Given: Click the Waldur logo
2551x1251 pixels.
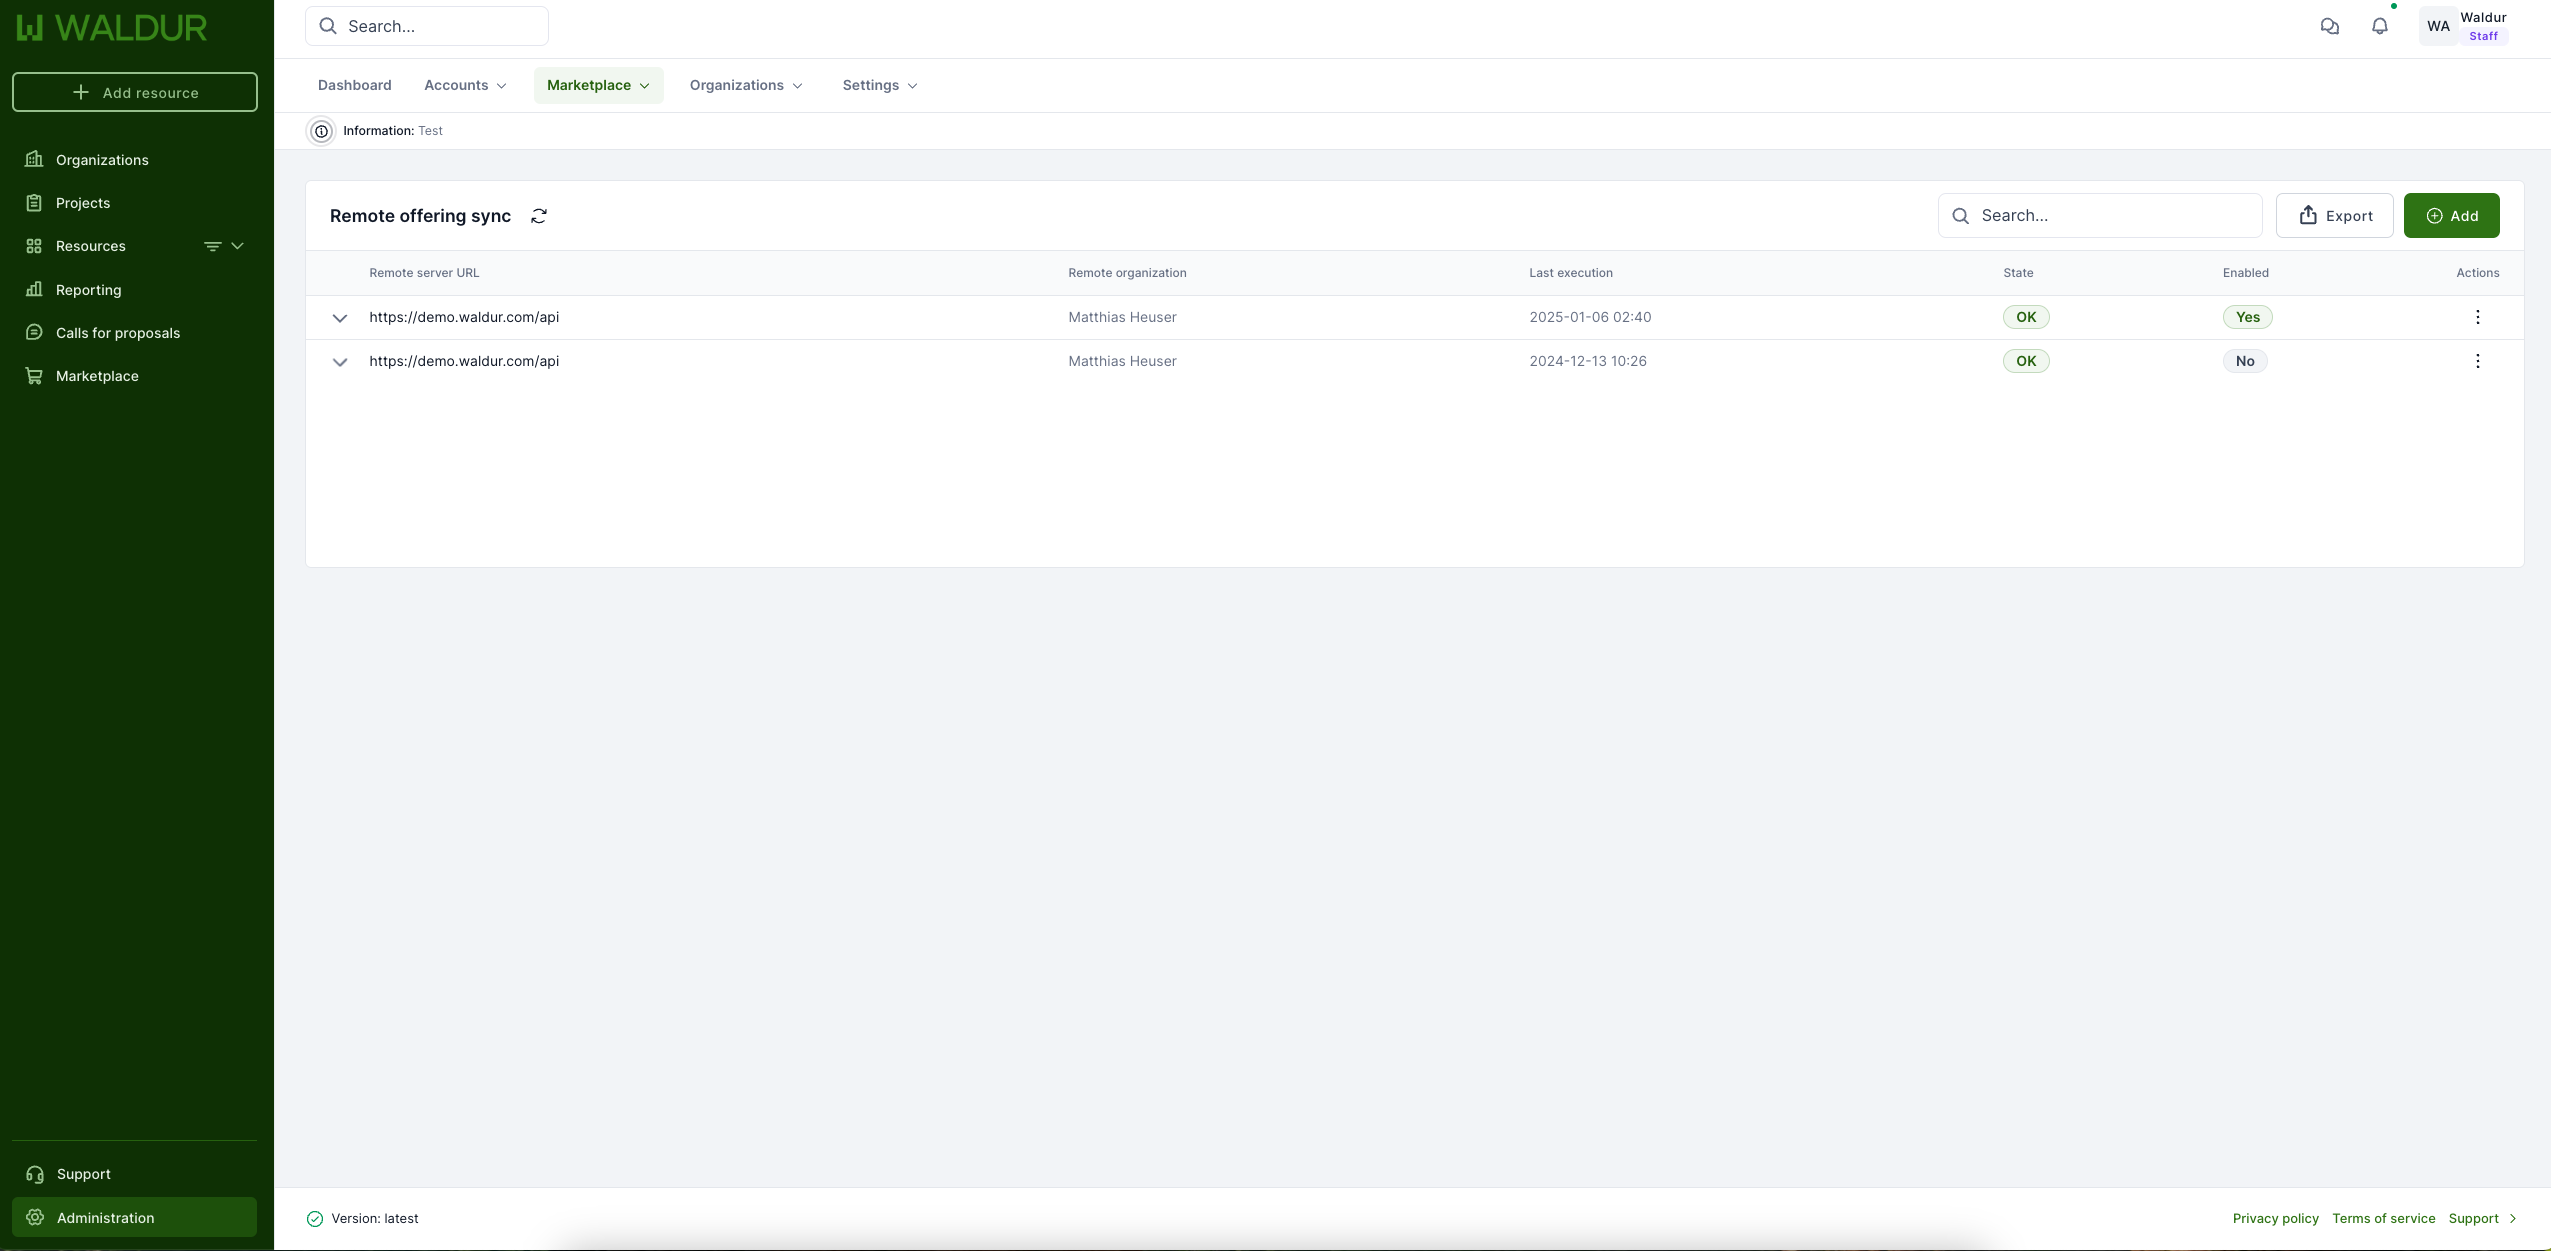Looking at the screenshot, I should 112,28.
